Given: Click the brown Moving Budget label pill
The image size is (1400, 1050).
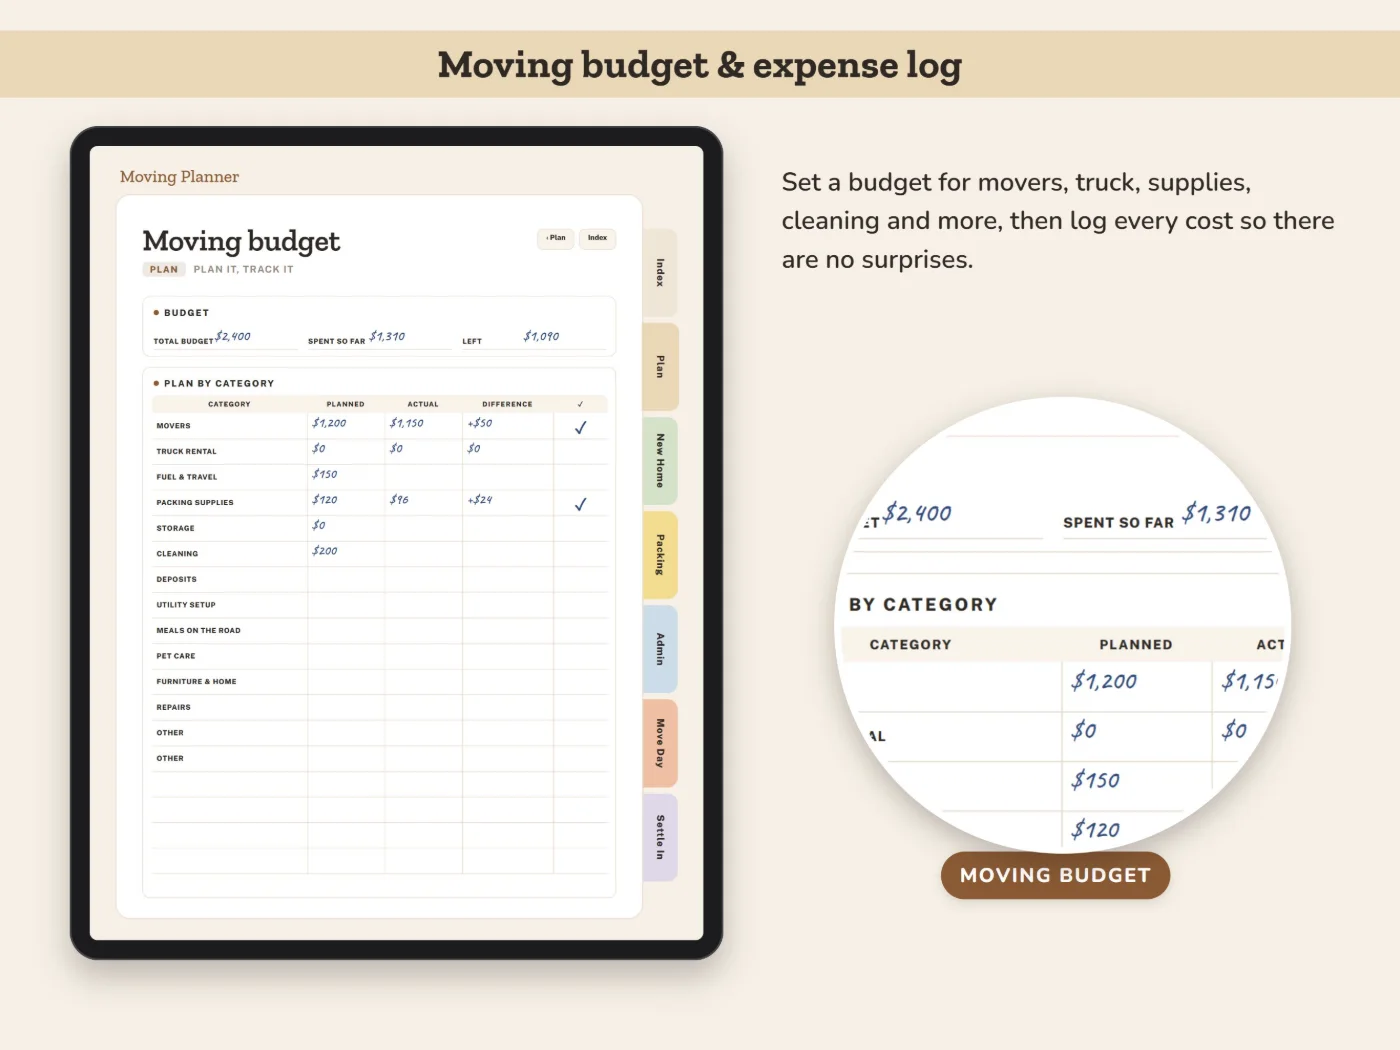Looking at the screenshot, I should point(1055,875).
